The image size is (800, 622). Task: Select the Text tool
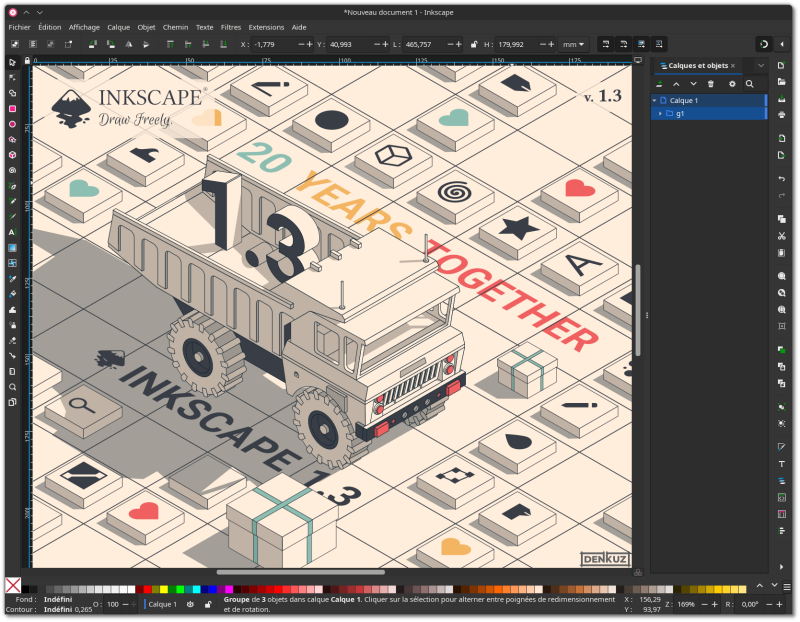(x=12, y=232)
